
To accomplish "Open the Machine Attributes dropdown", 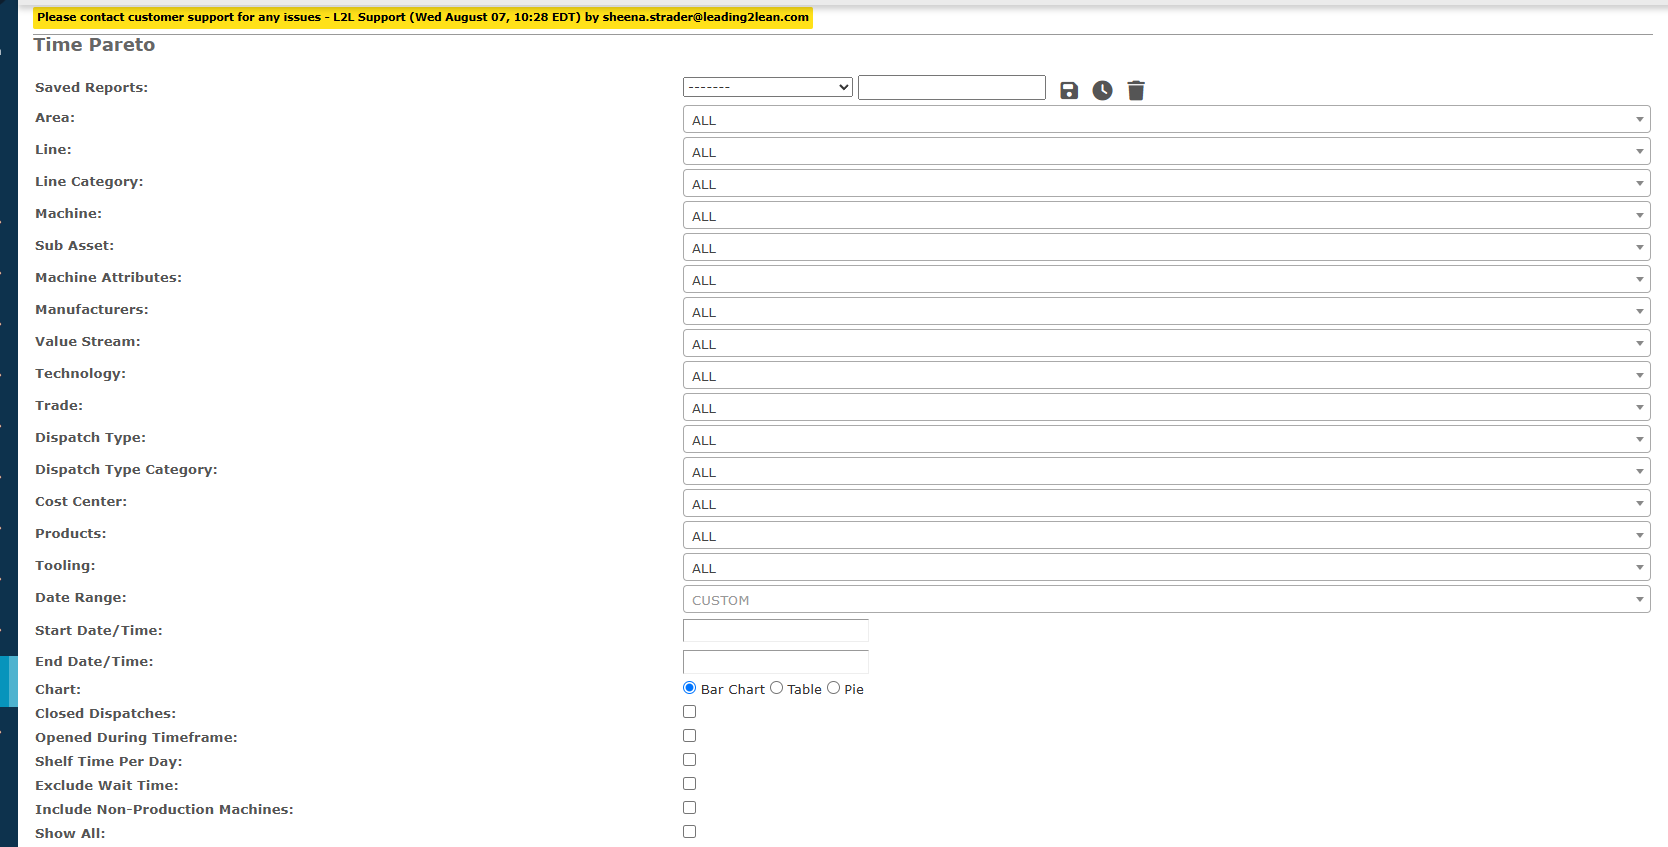I will click(x=1166, y=280).
